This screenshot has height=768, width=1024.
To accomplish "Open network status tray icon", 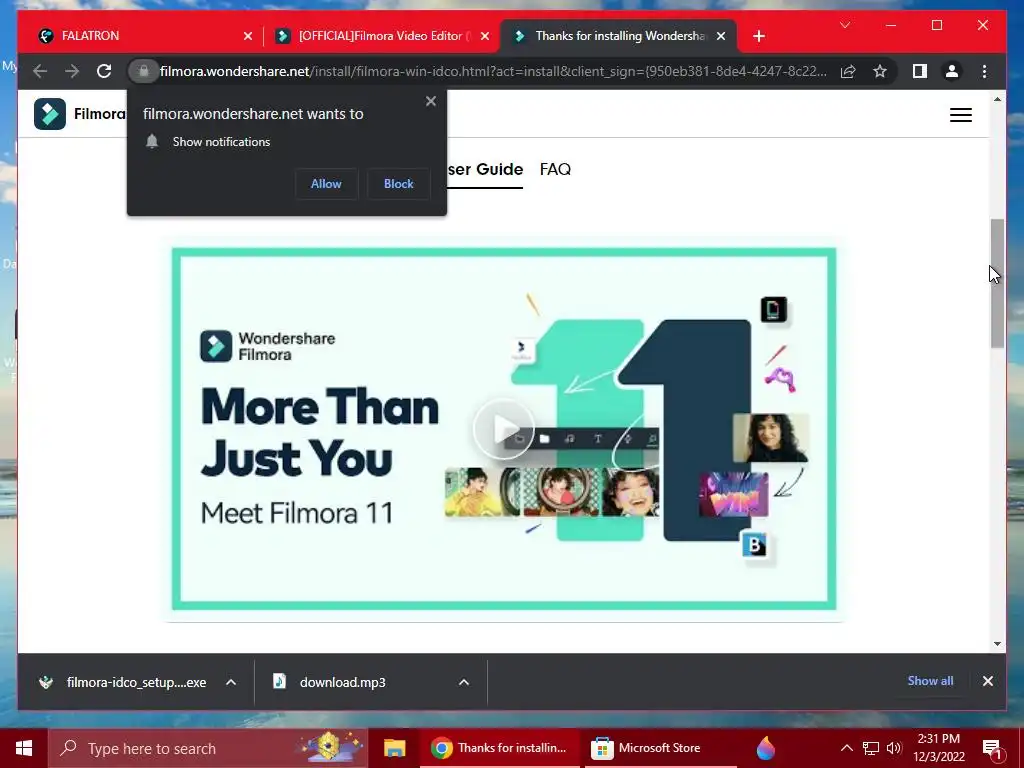I will point(871,748).
